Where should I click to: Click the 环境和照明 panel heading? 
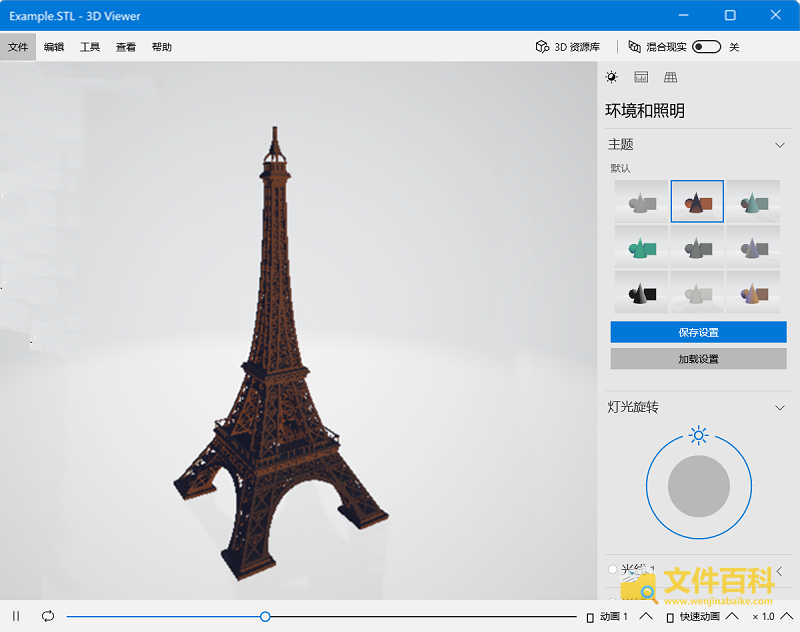(x=645, y=111)
